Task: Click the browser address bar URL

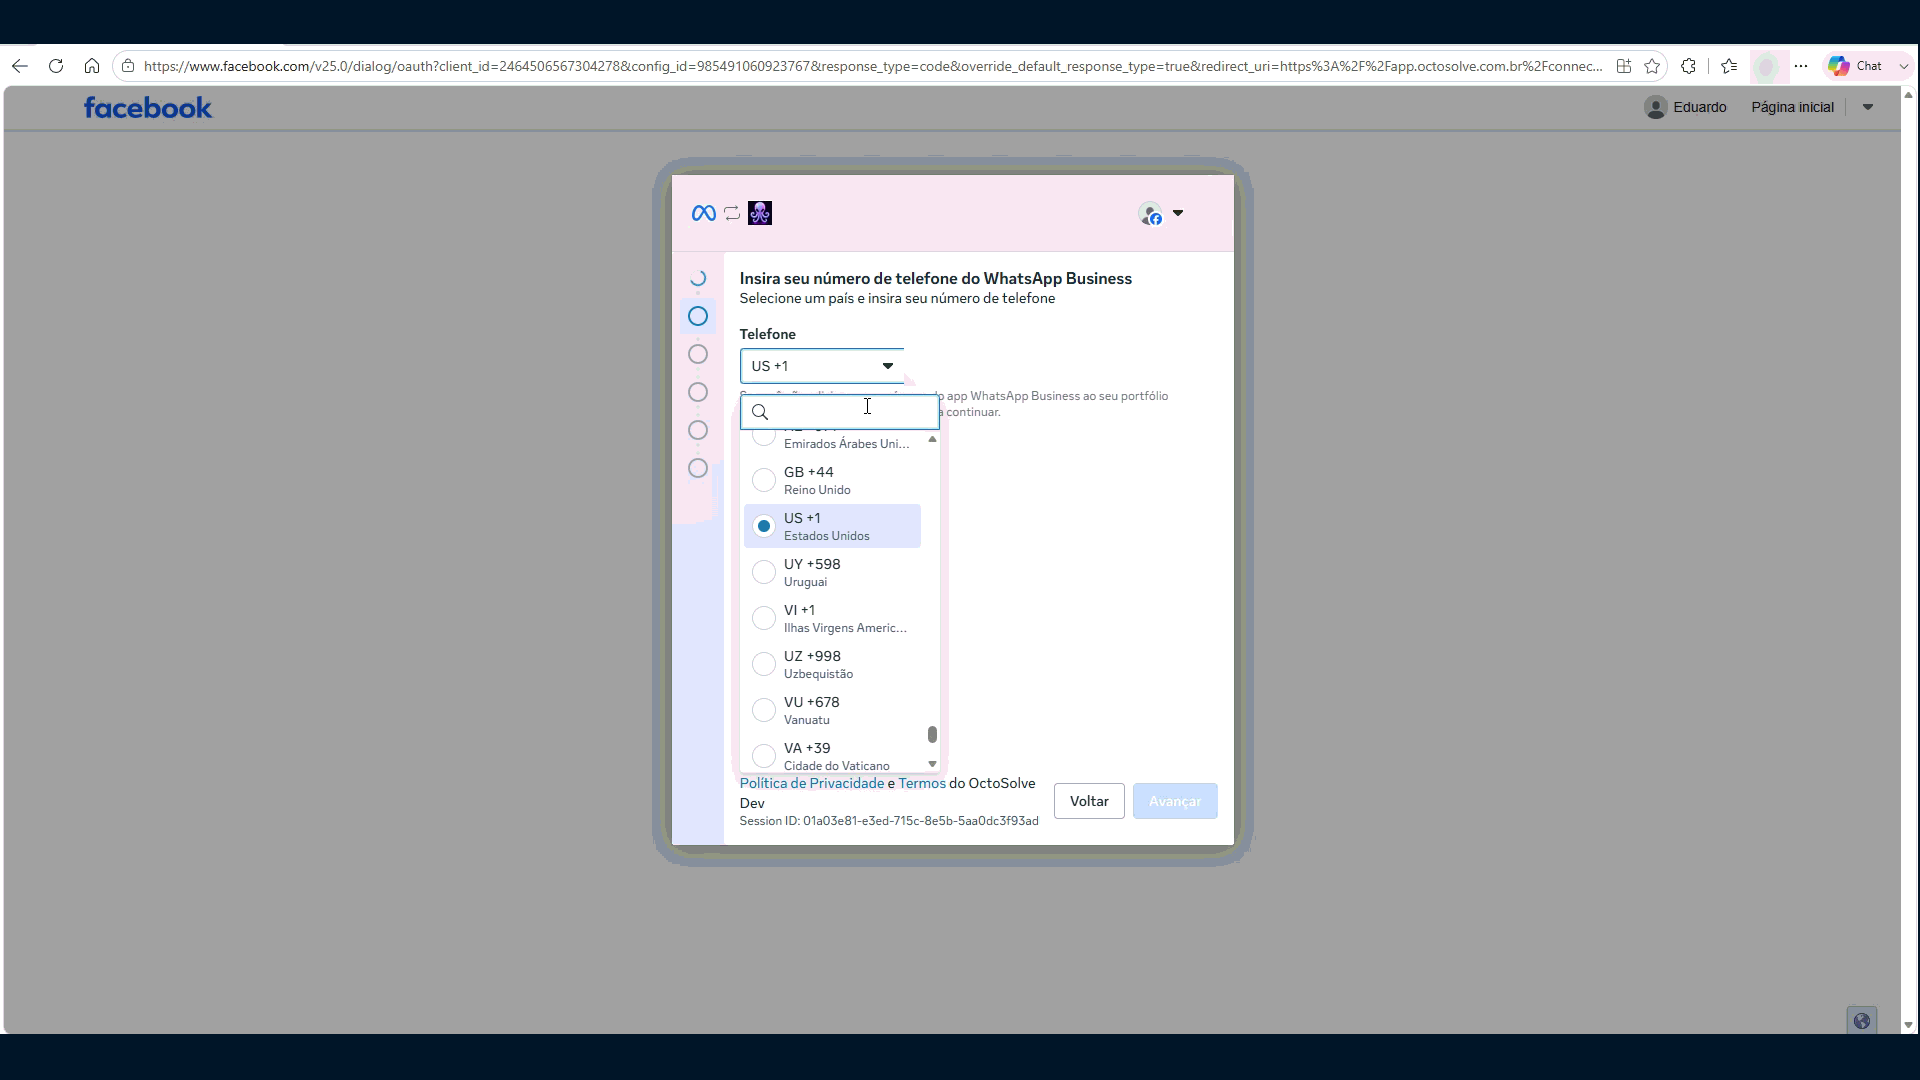Action: tap(872, 66)
